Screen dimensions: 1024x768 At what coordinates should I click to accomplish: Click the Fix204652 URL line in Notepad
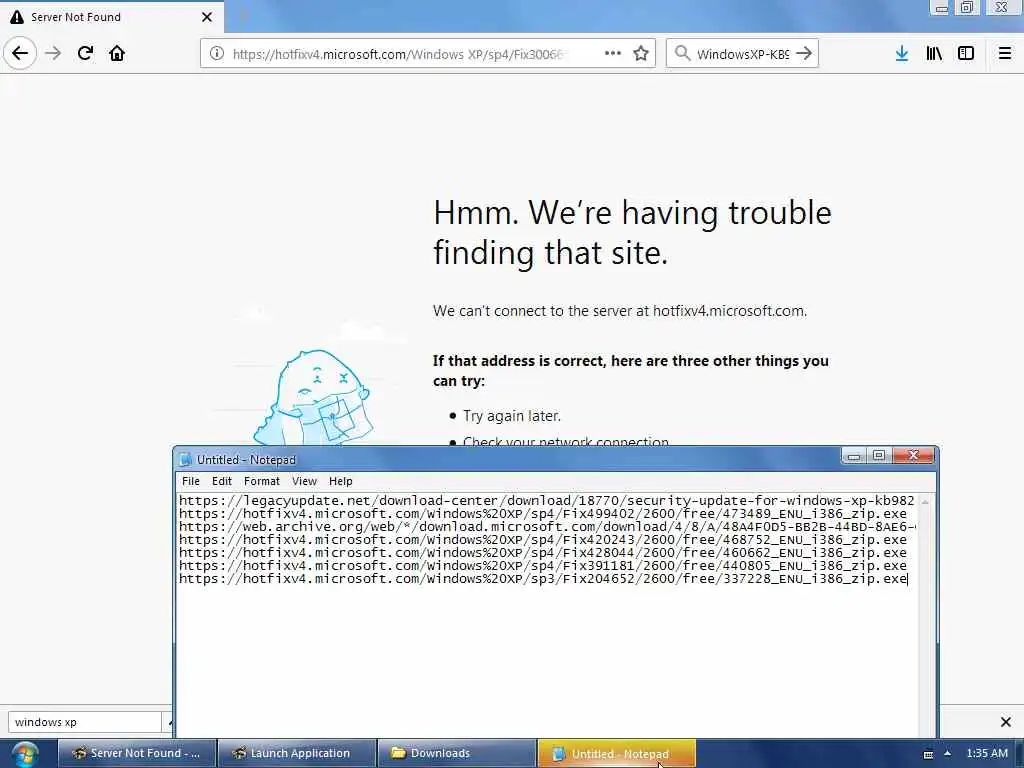(543, 579)
